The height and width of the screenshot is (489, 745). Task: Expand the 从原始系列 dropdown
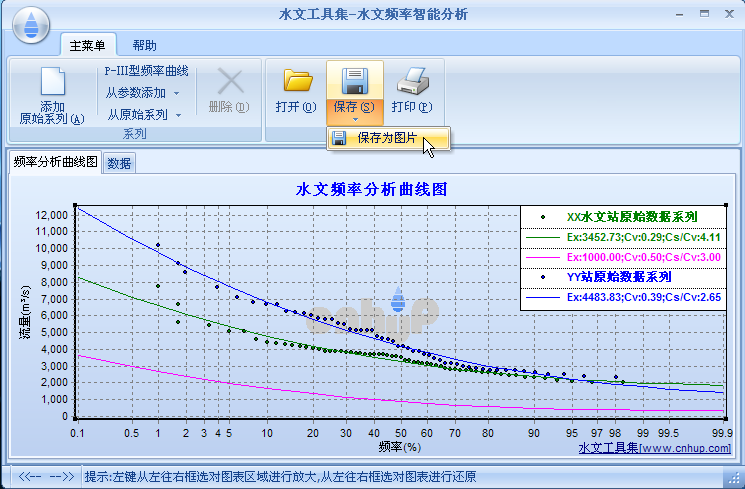point(179,115)
